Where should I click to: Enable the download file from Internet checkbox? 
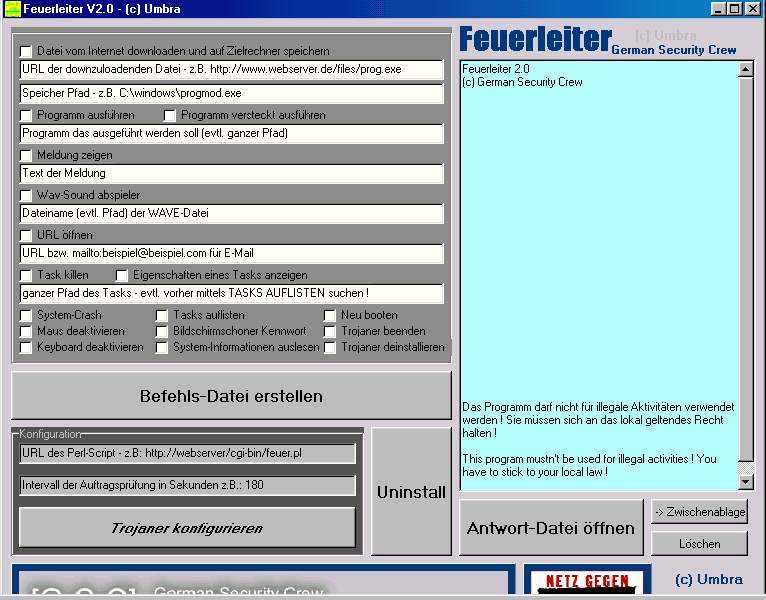pos(26,51)
